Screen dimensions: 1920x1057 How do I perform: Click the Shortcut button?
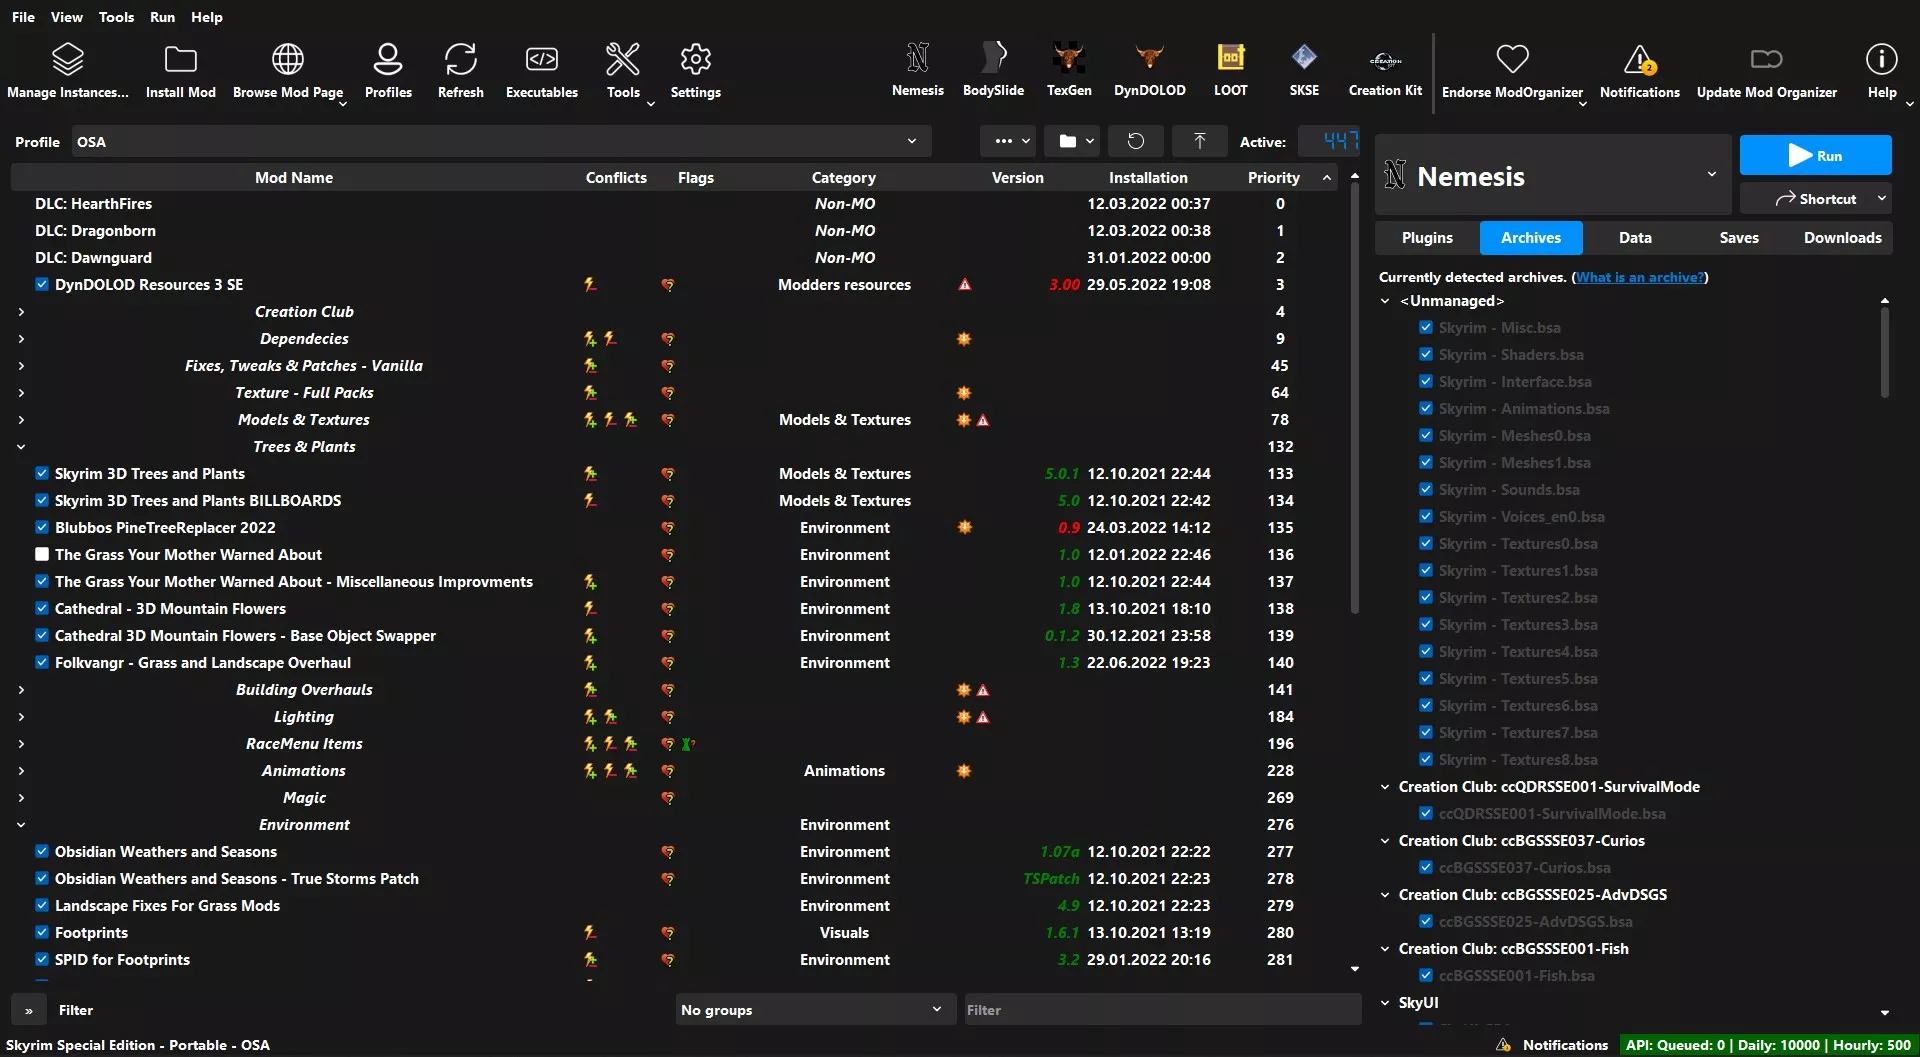click(1815, 199)
